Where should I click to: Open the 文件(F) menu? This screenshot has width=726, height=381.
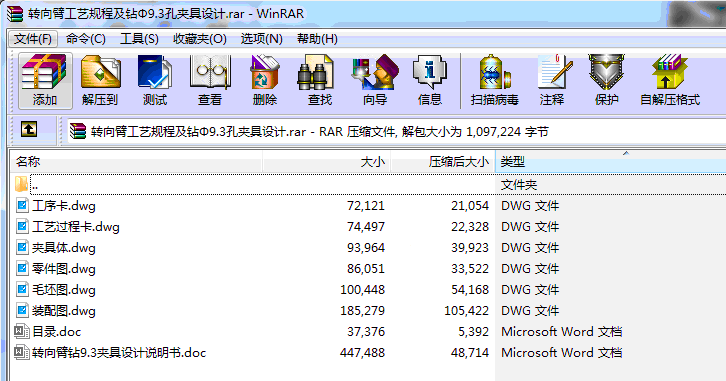(33, 38)
